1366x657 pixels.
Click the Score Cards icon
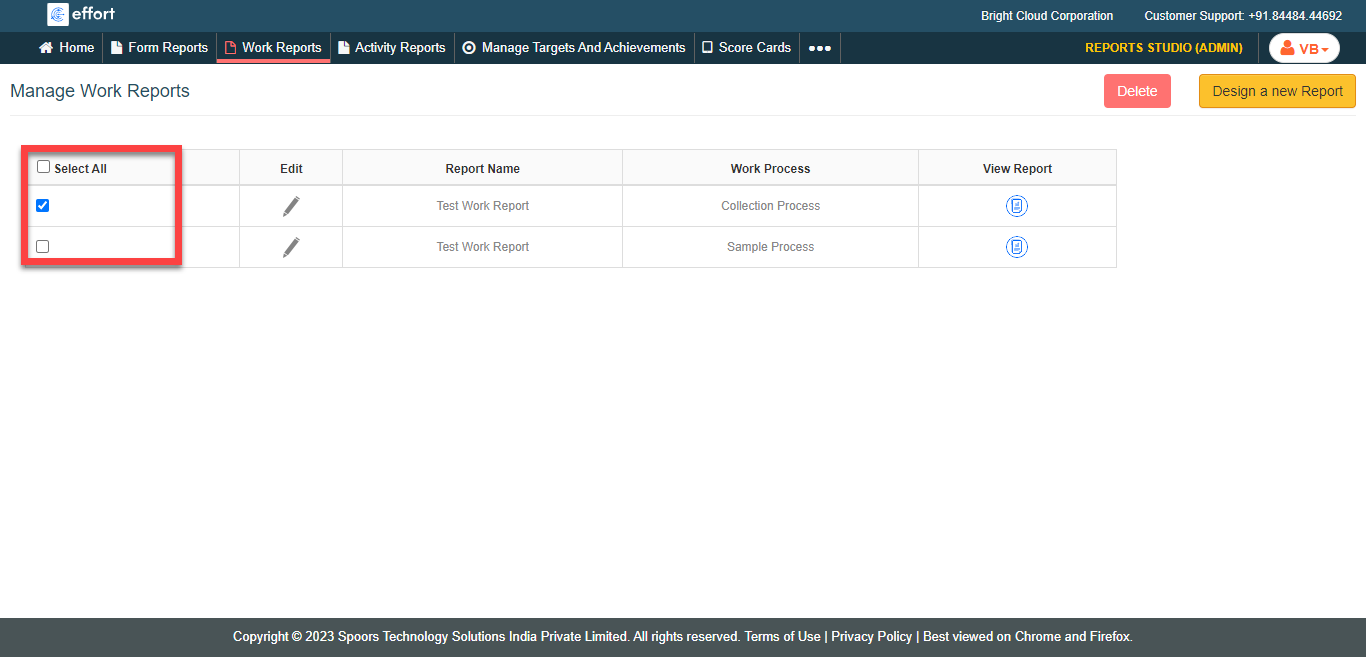pos(707,48)
